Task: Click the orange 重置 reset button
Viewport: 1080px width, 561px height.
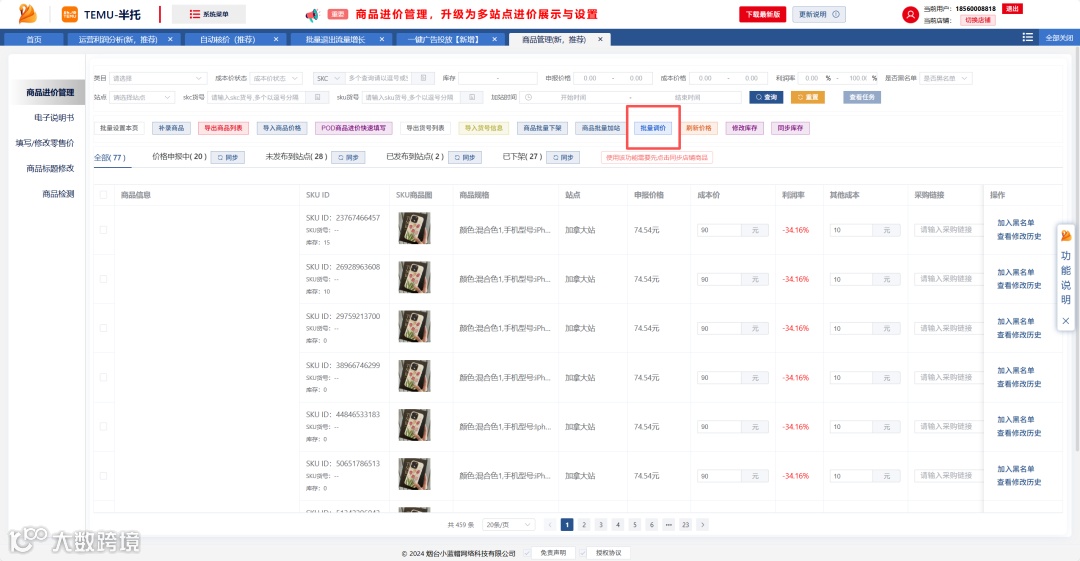Action: [x=808, y=97]
